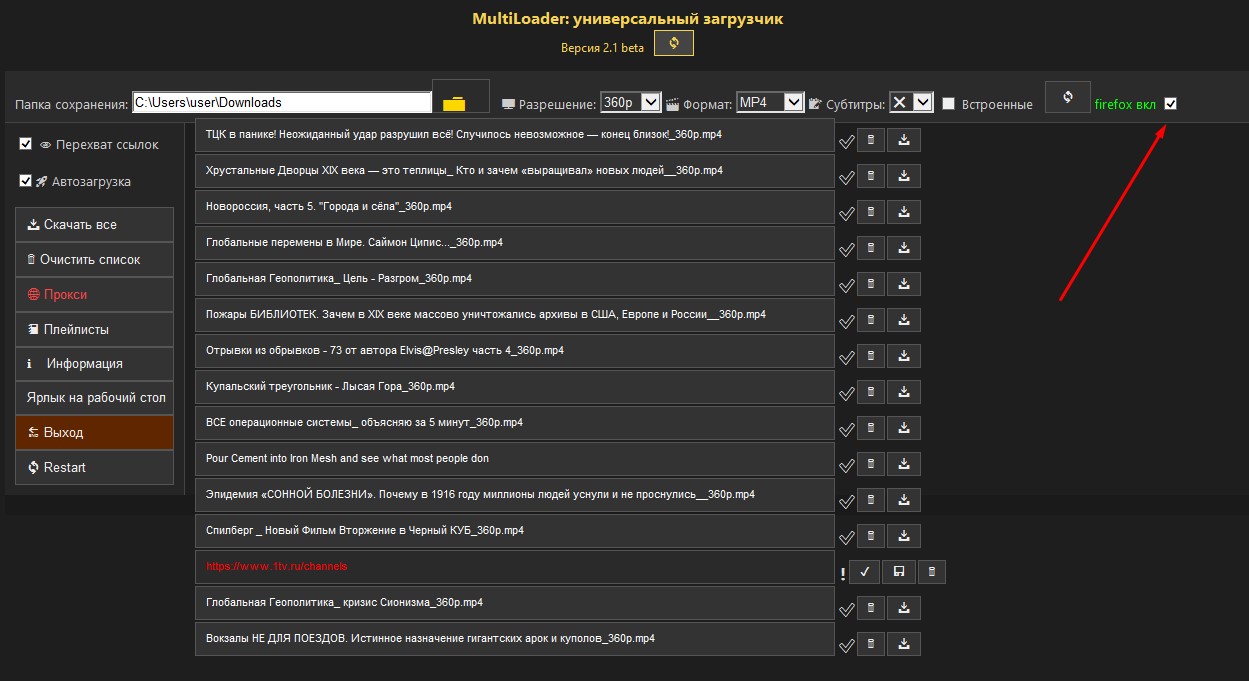This screenshot has width=1249, height=681.
Task: Click the Restart button
Action: tap(95, 468)
